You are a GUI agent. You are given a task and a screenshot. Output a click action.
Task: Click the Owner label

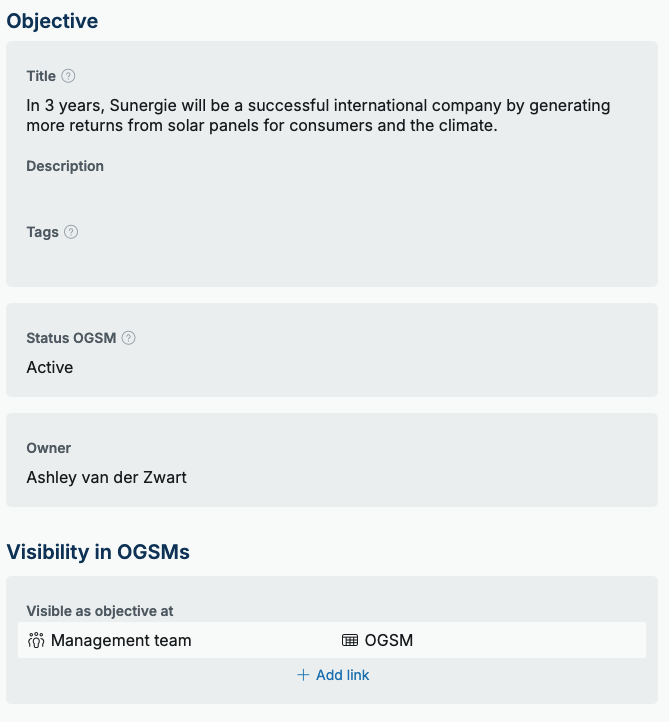48,448
